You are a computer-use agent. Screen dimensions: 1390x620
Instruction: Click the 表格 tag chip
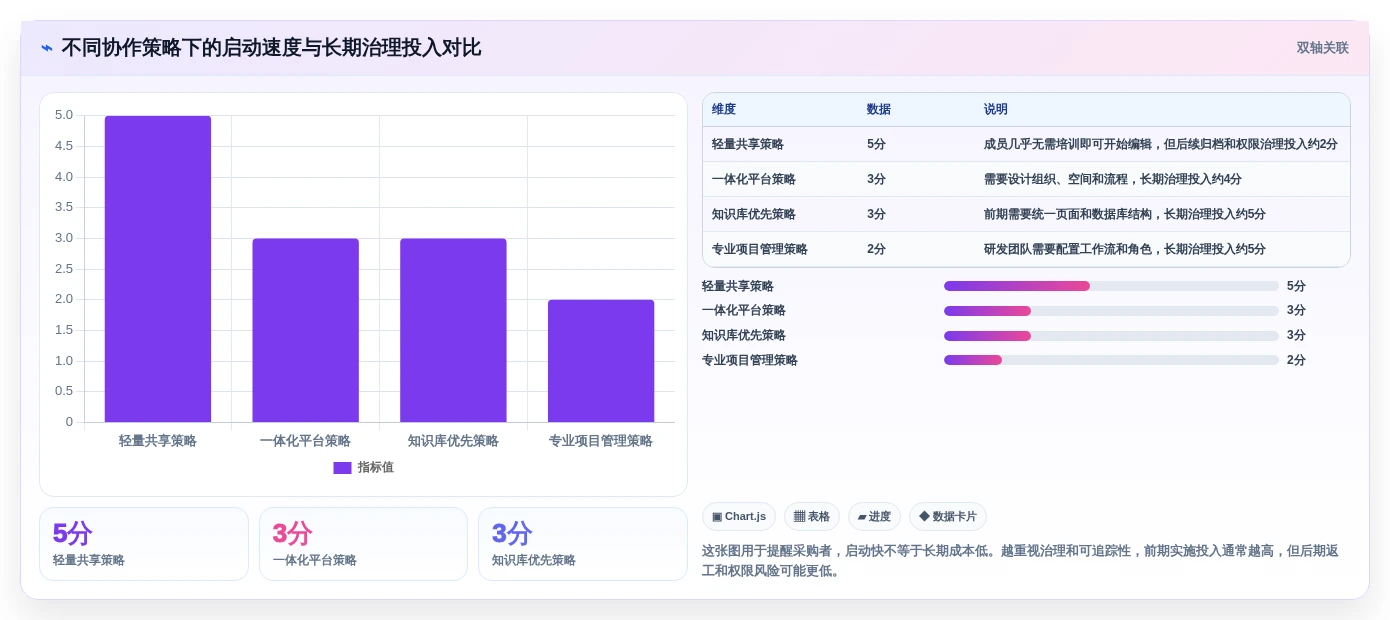point(812,517)
